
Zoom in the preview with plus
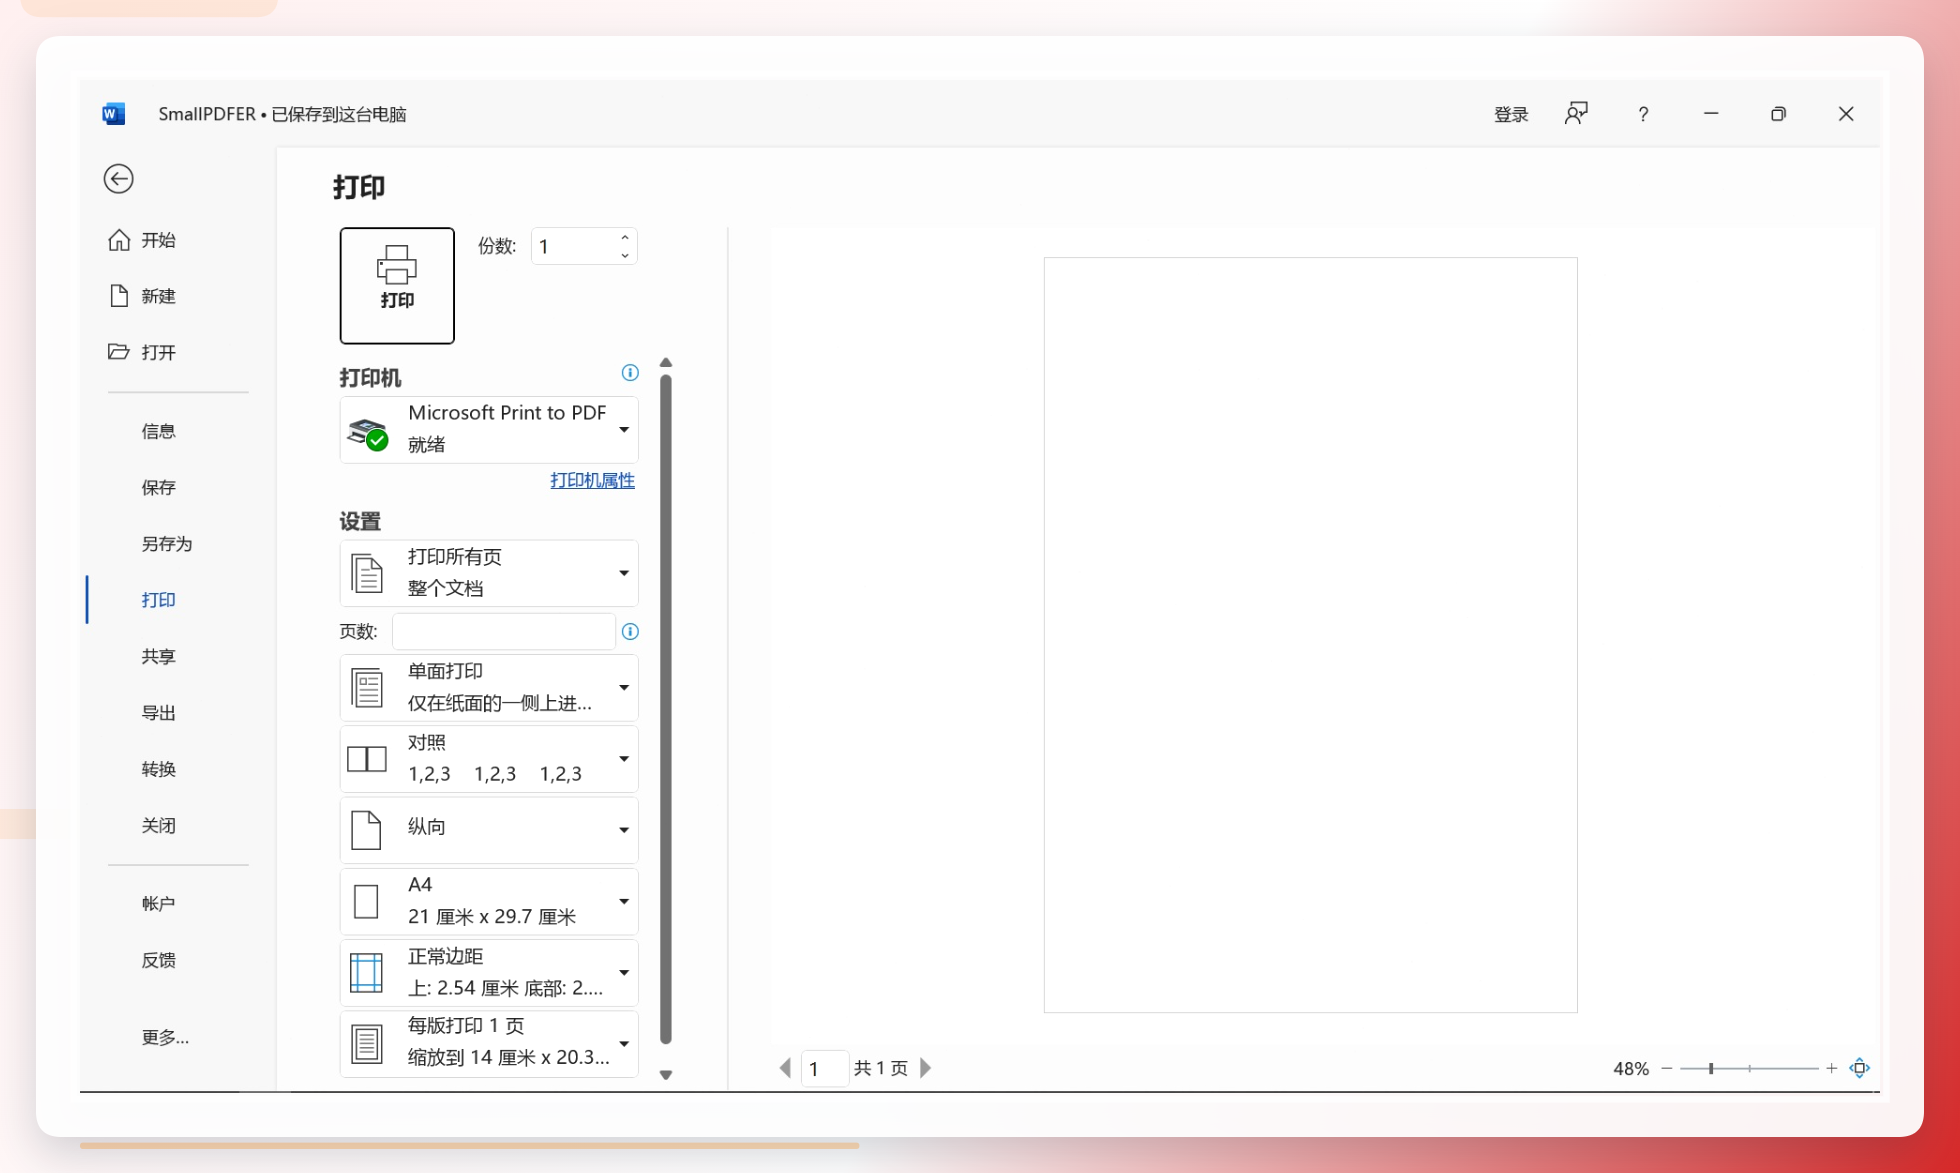pyautogui.click(x=1831, y=1068)
